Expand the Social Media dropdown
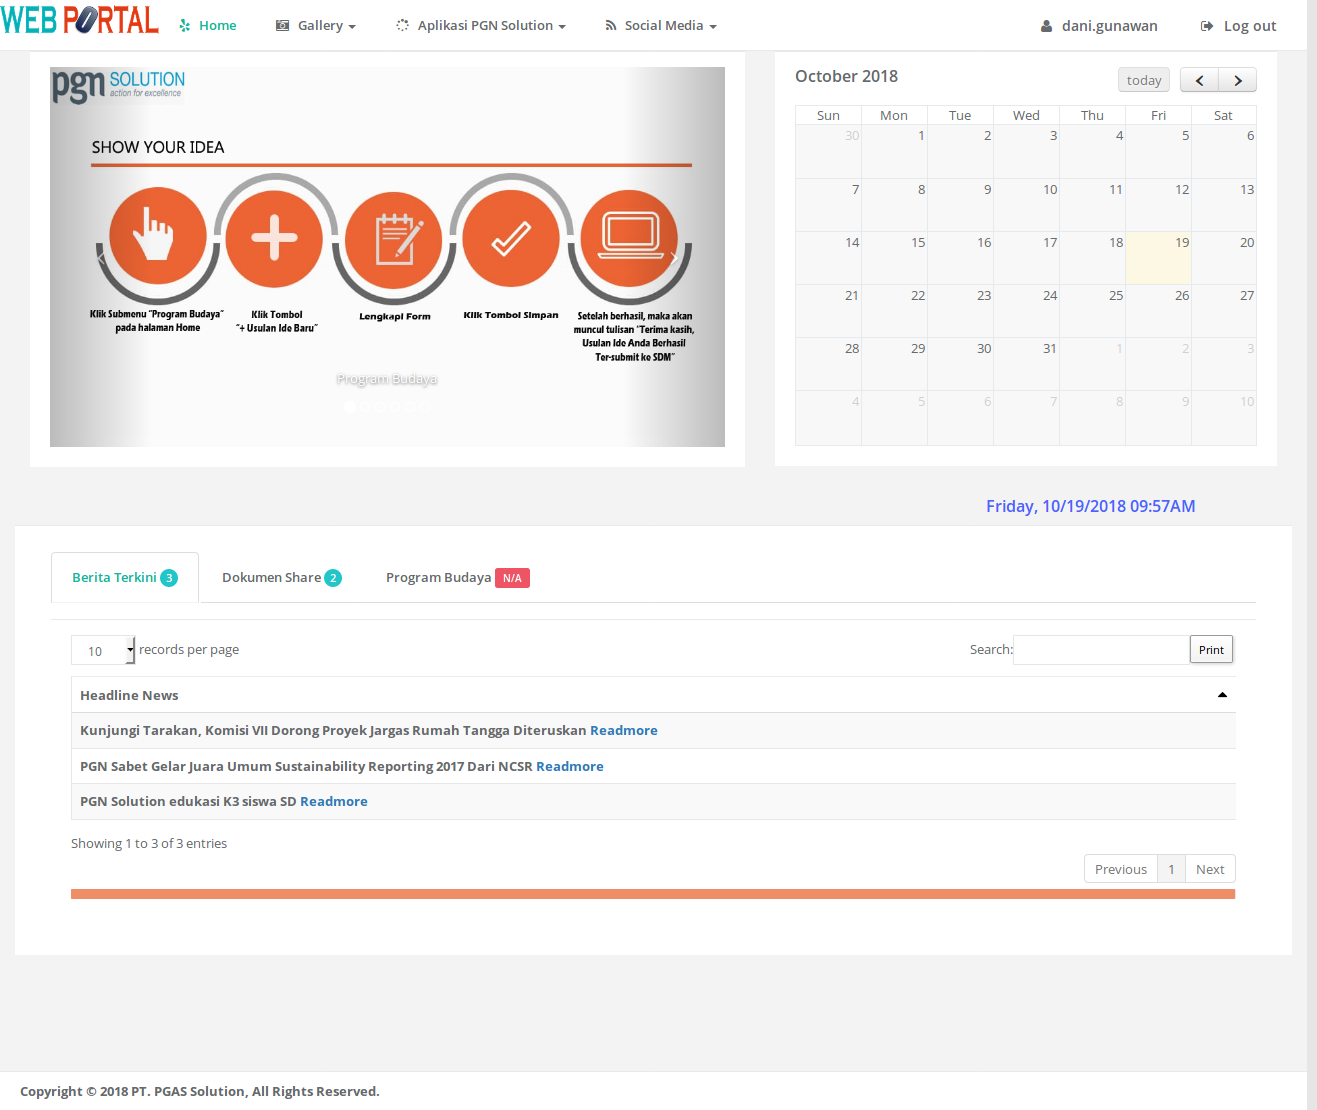 coord(661,26)
